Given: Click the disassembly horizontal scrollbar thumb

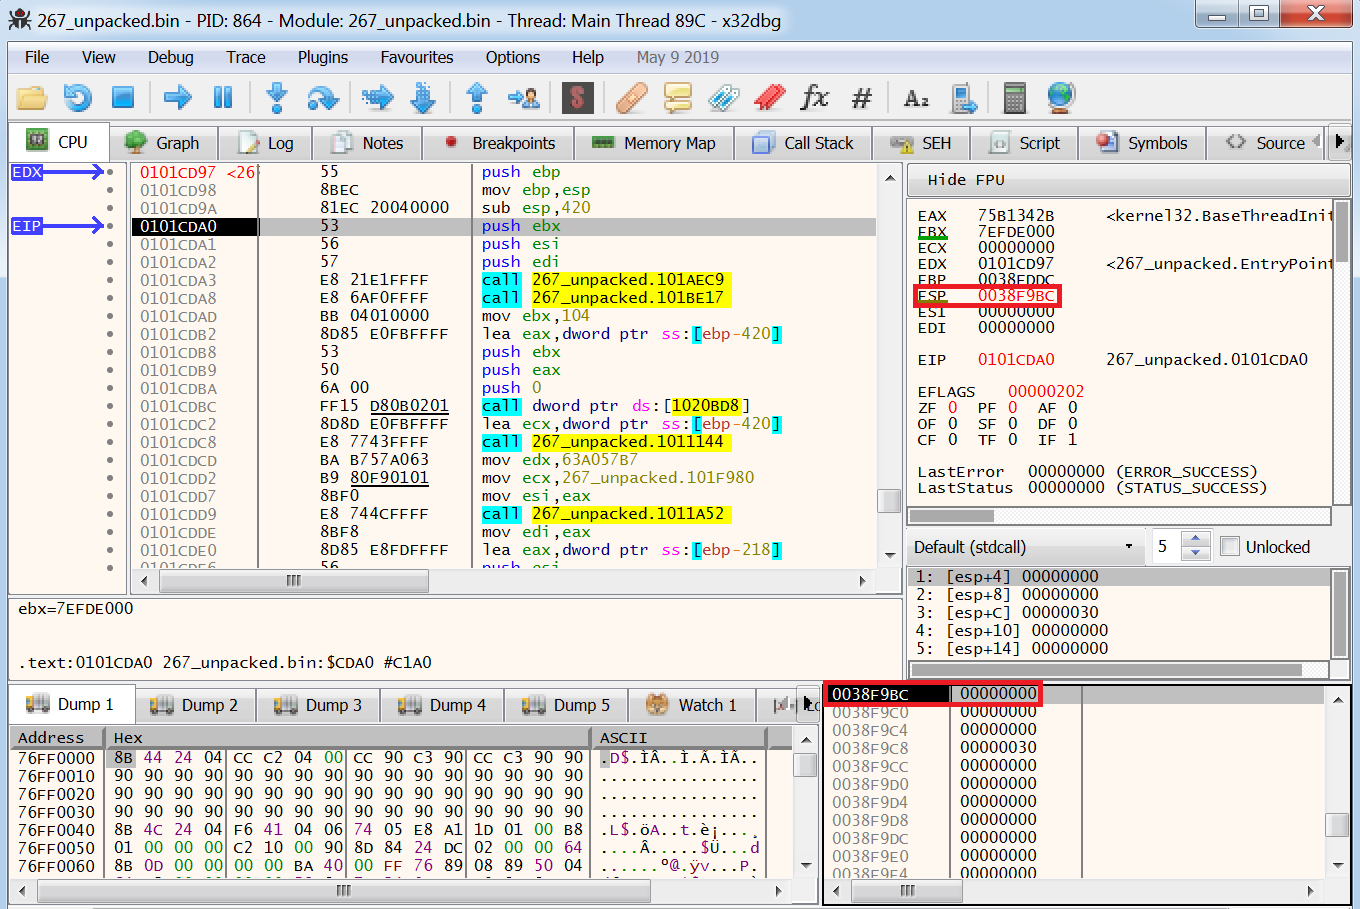Looking at the screenshot, I should point(293,581).
